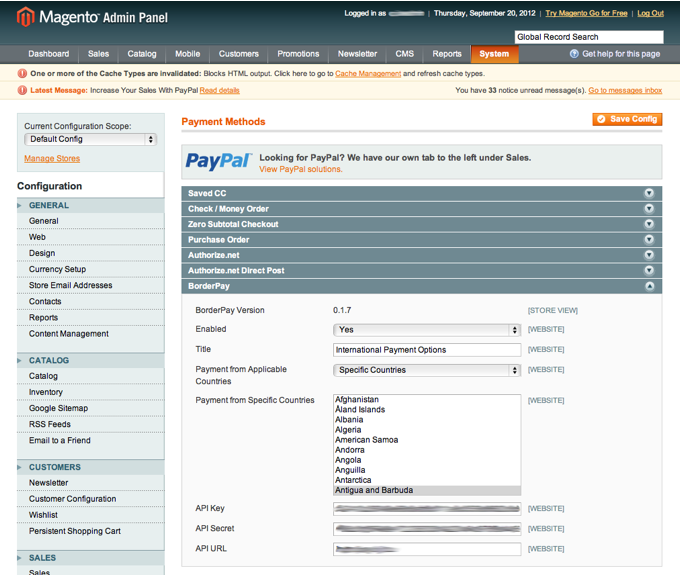This screenshot has height=575, width=680.
Task: Select Andorra in the countries list
Action: (x=427, y=450)
